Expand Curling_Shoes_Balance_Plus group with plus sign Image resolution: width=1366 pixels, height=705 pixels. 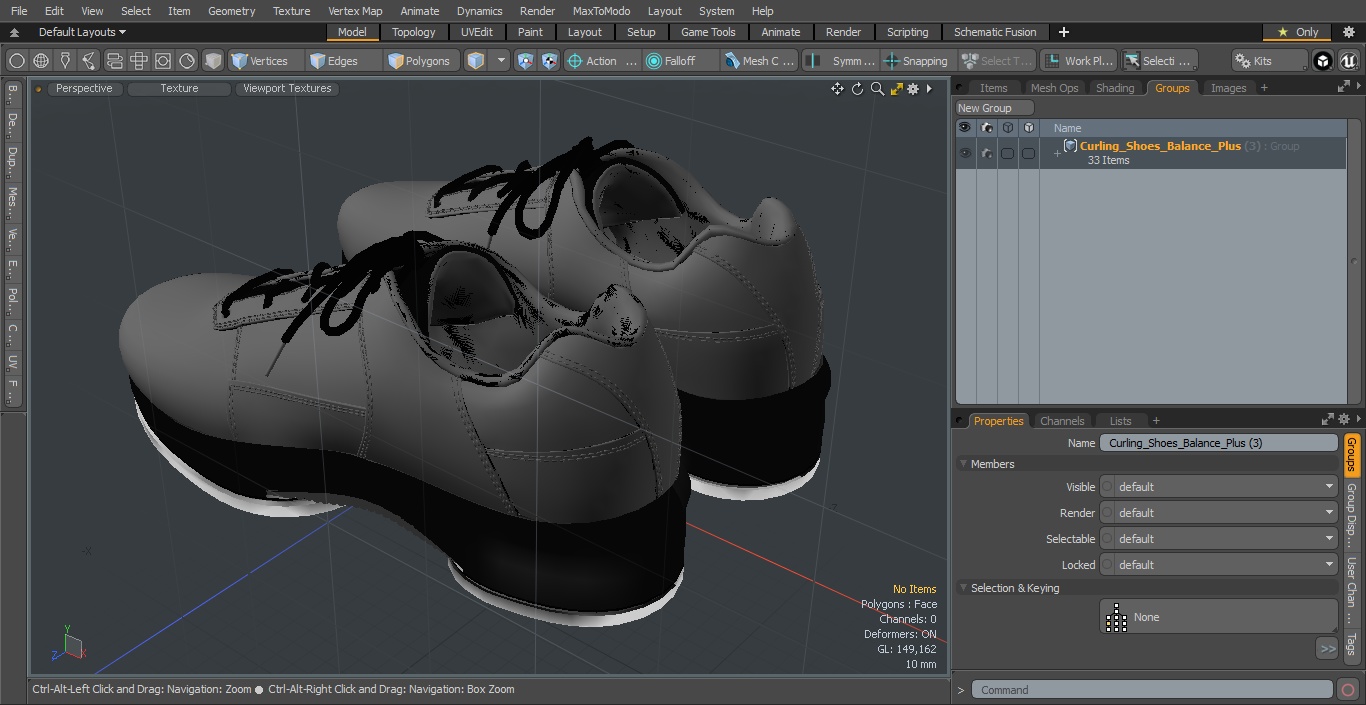[1057, 153]
